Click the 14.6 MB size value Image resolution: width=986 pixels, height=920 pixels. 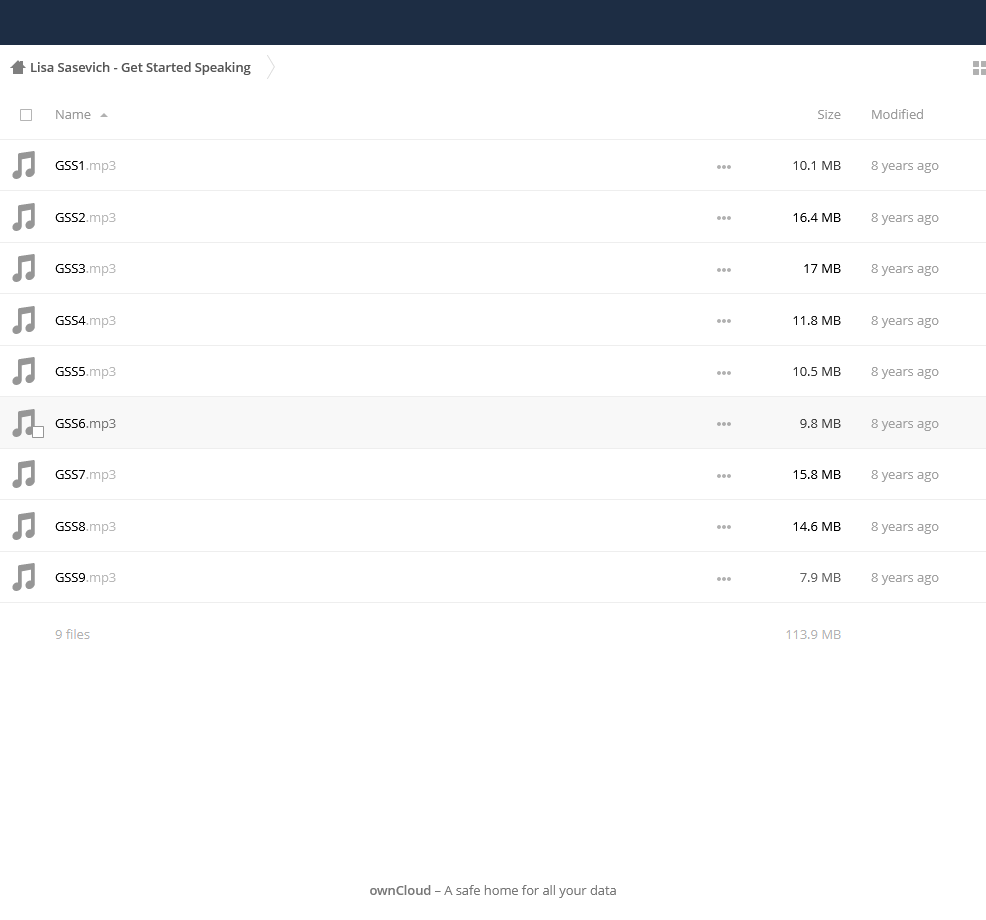tap(816, 526)
